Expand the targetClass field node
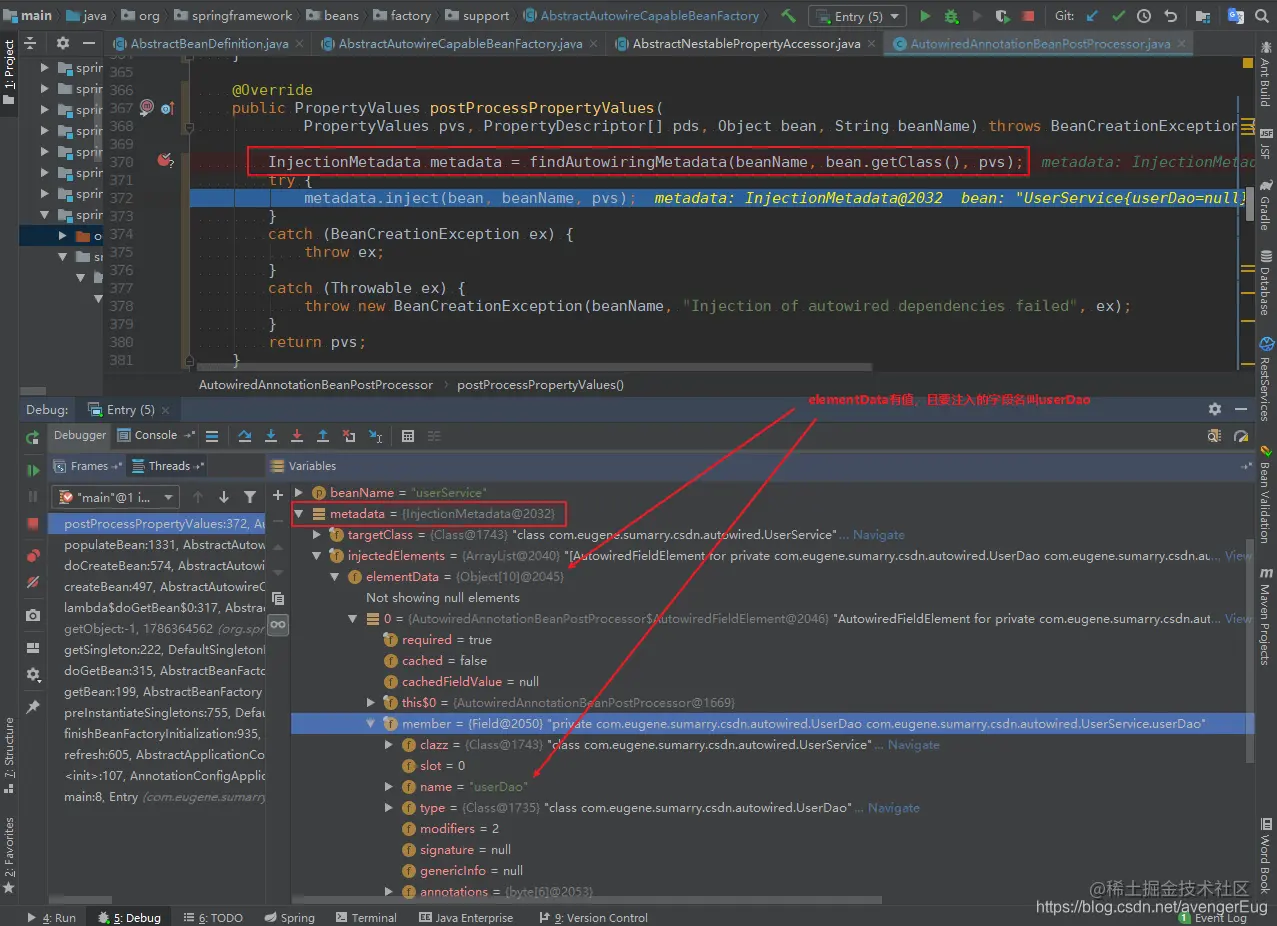Image resolution: width=1277 pixels, height=926 pixels. 317,535
